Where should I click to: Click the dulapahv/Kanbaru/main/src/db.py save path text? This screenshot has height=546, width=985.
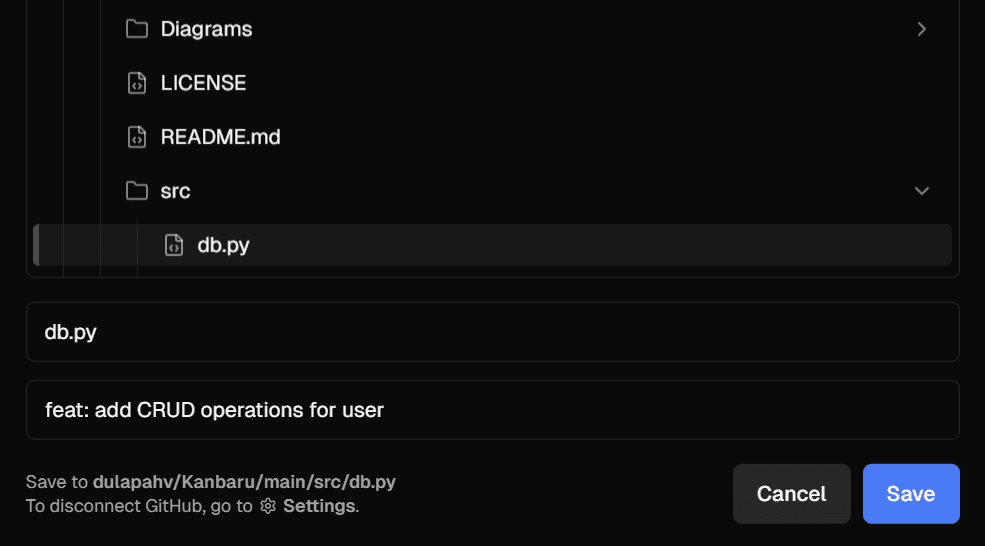pos(244,482)
